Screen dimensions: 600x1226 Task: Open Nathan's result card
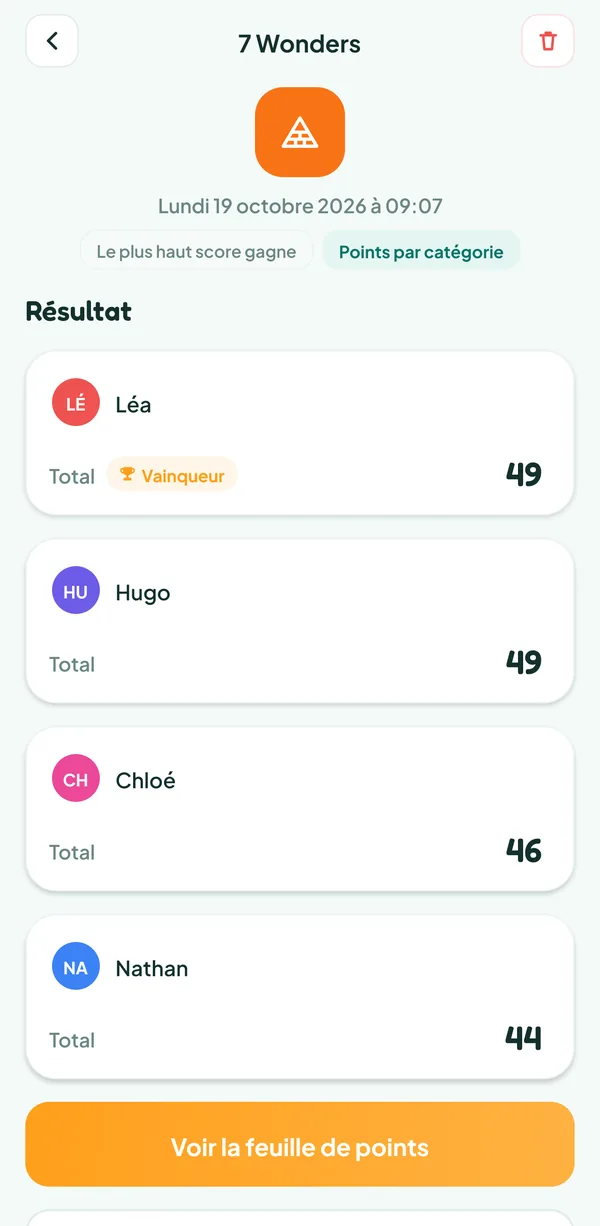pos(300,997)
